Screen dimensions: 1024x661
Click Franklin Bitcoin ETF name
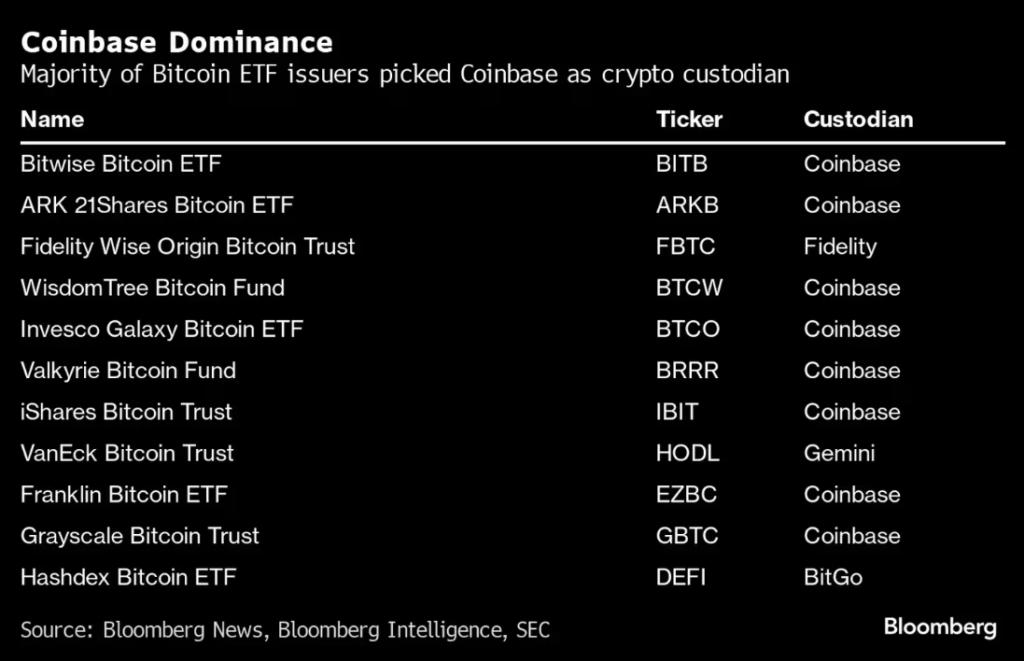[x=124, y=494]
